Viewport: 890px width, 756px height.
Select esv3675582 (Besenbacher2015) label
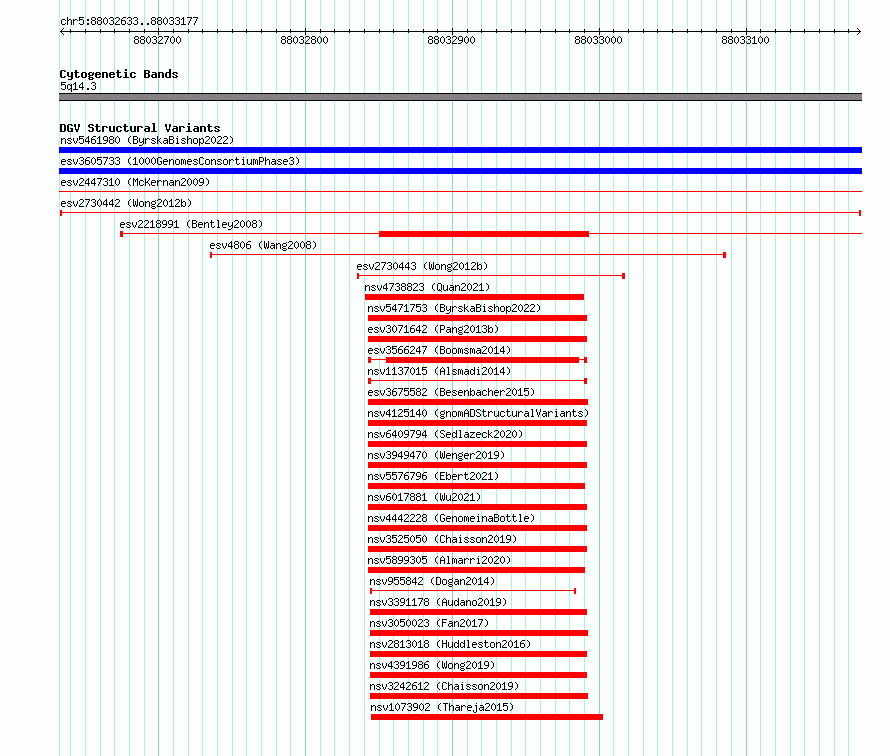point(451,392)
